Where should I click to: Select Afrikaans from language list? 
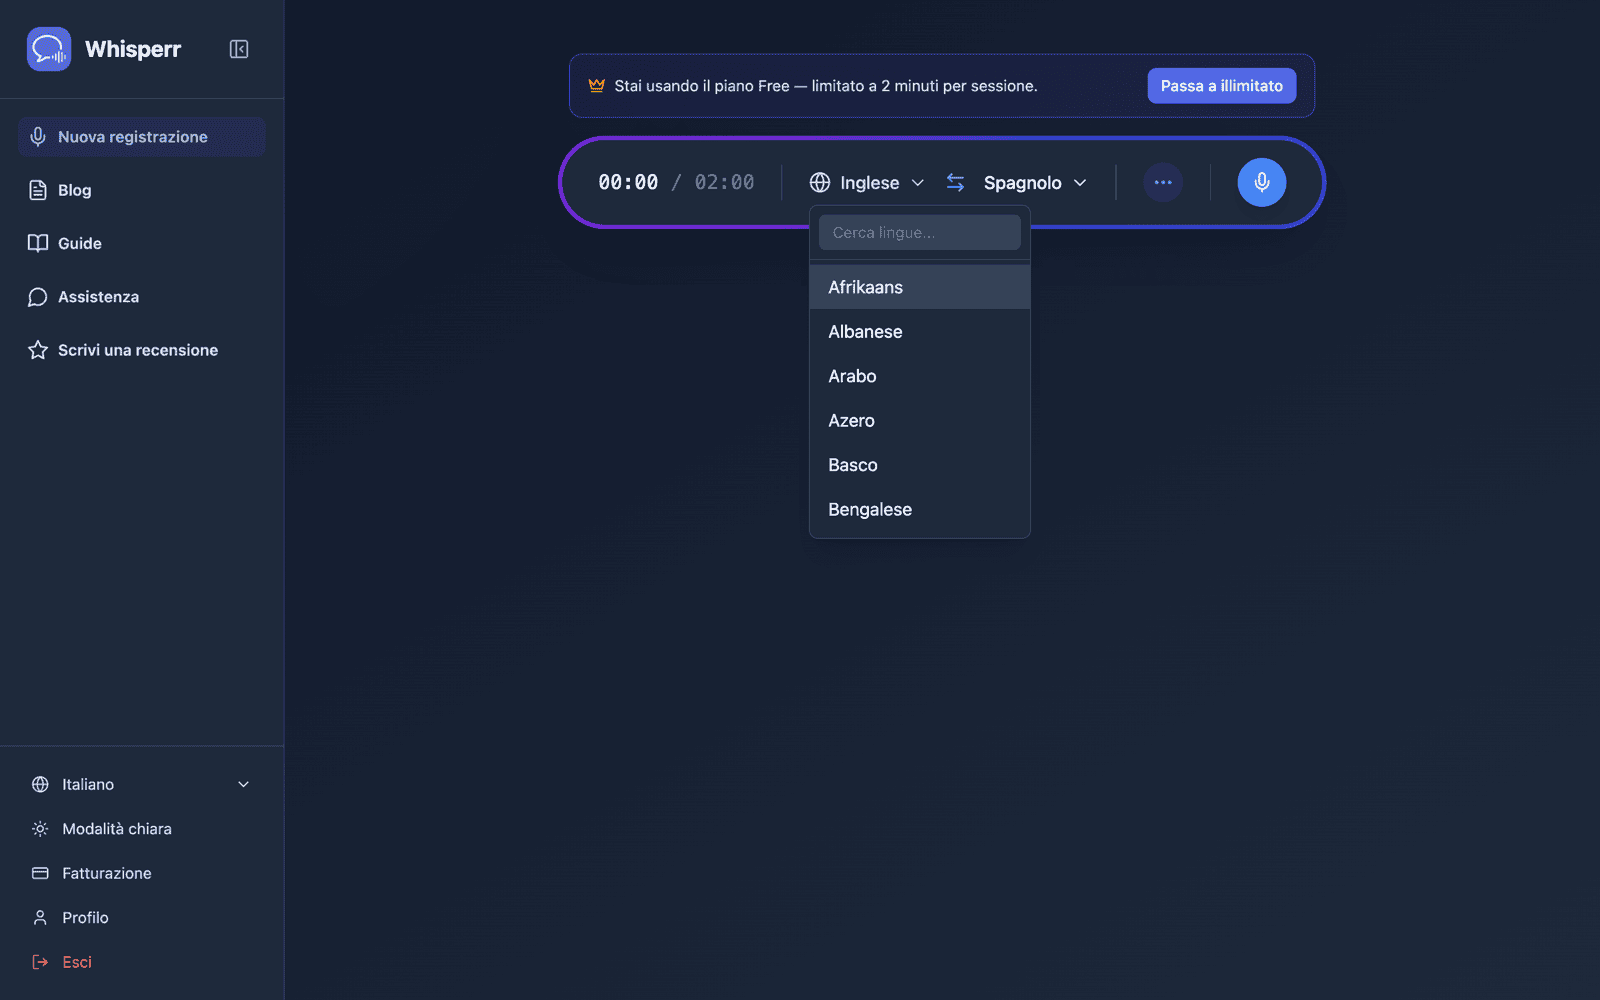(920, 287)
